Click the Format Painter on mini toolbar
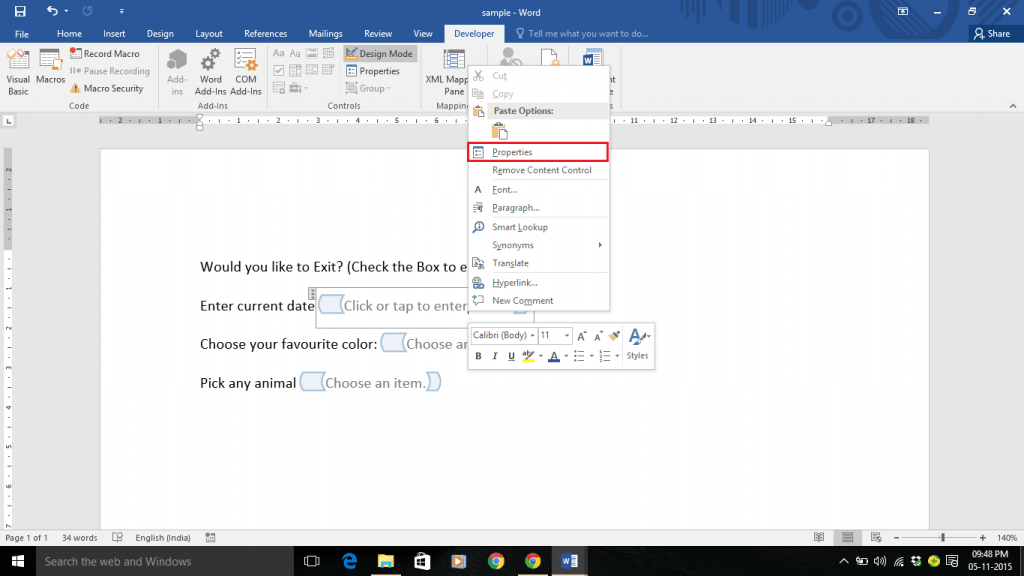 pyautogui.click(x=613, y=335)
